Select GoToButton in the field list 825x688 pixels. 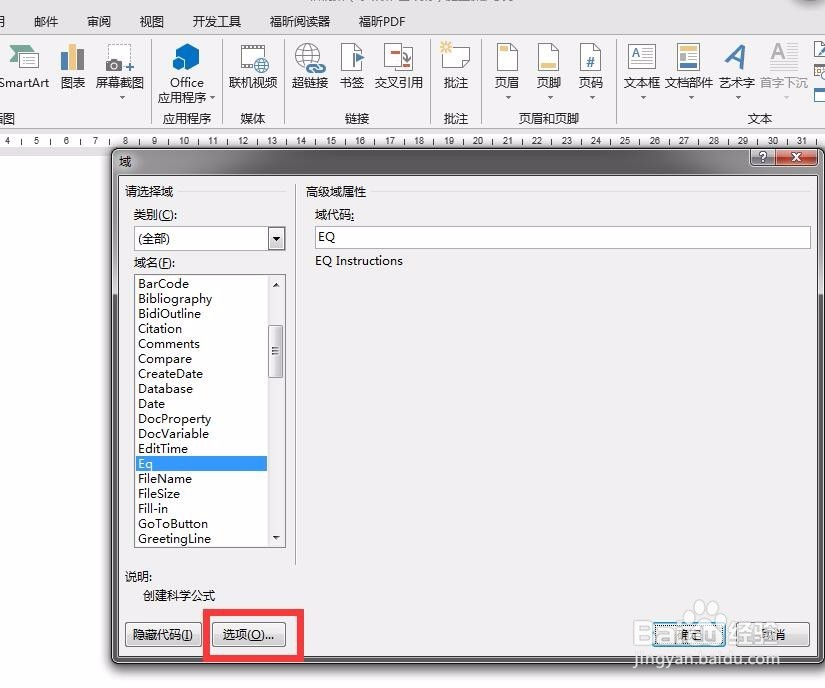(173, 524)
